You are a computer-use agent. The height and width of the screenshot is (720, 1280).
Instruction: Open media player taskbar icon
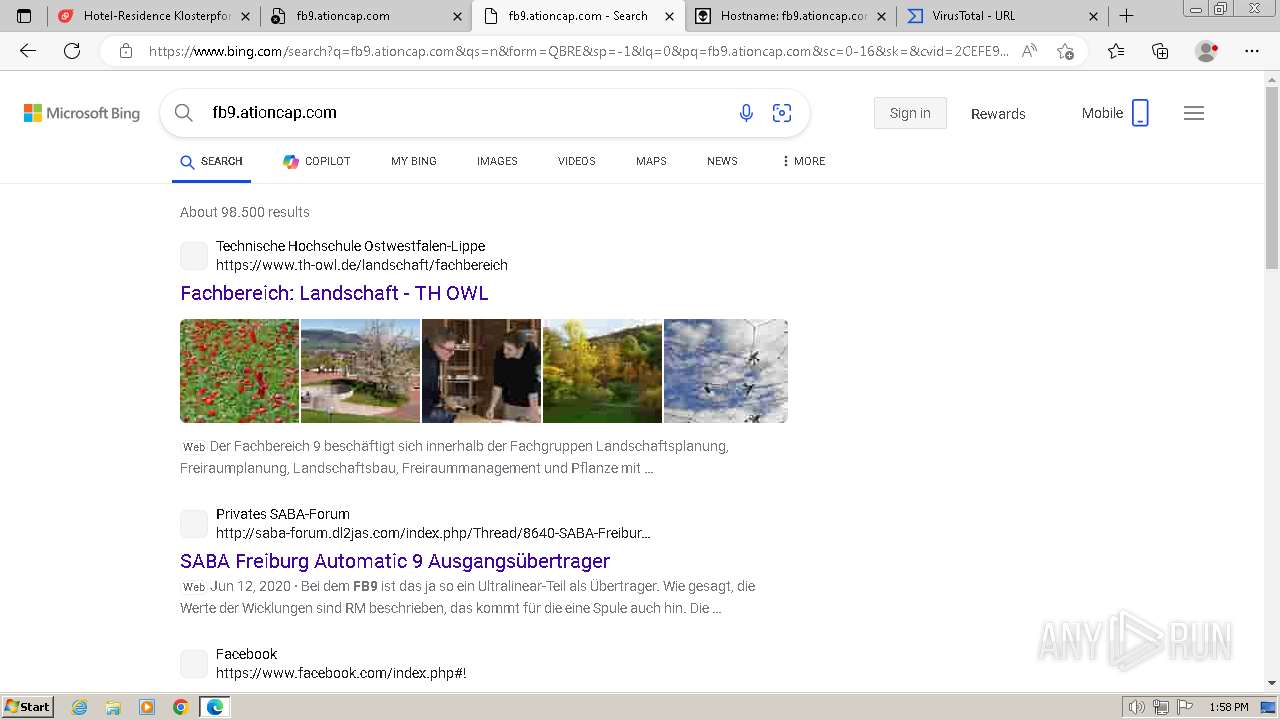(x=147, y=707)
